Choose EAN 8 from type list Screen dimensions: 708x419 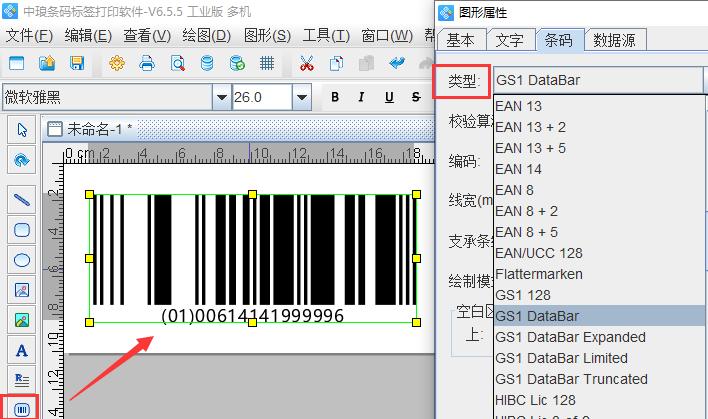[599, 190]
